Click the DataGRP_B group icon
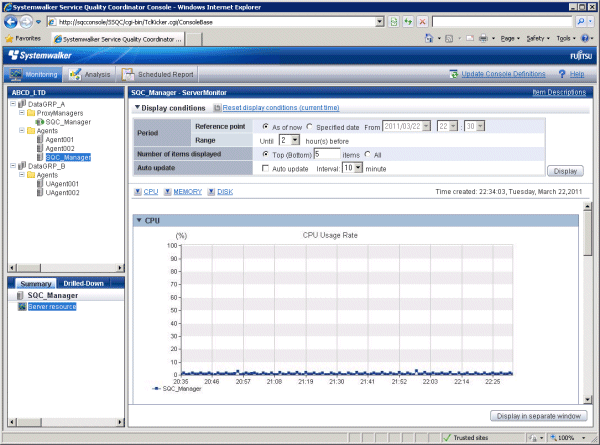 [x=22, y=166]
